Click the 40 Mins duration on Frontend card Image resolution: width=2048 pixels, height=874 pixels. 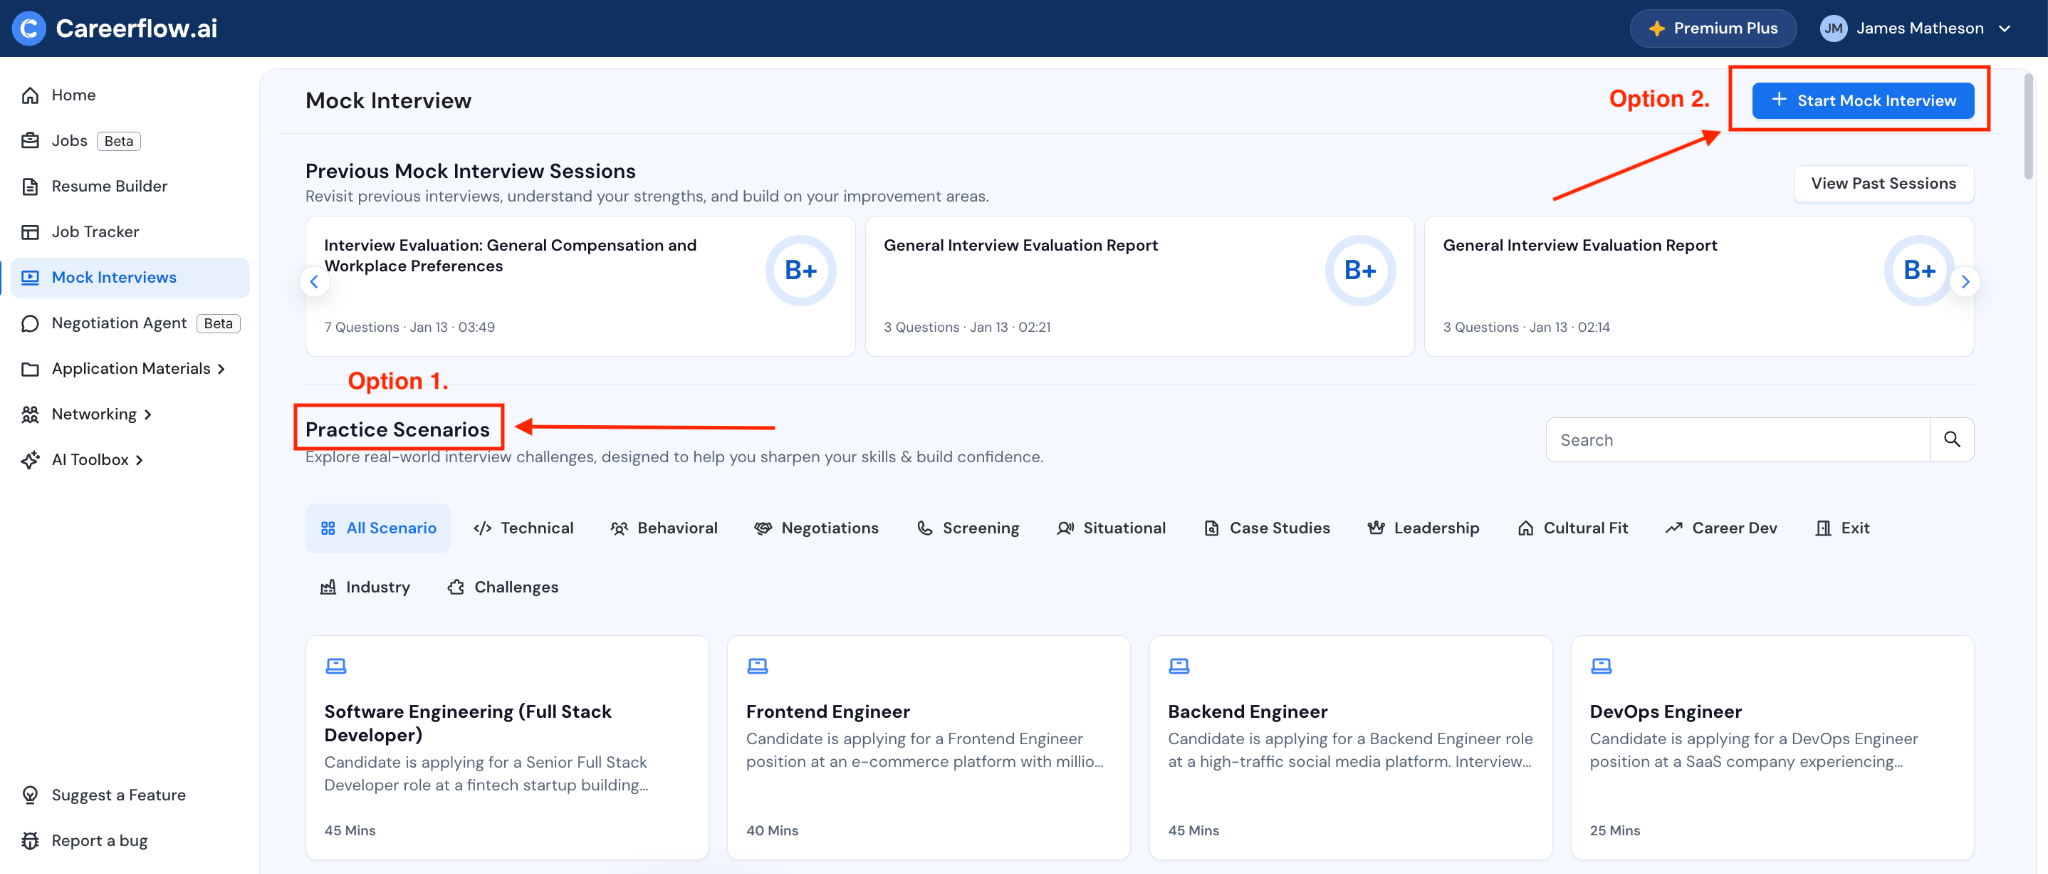tap(772, 830)
